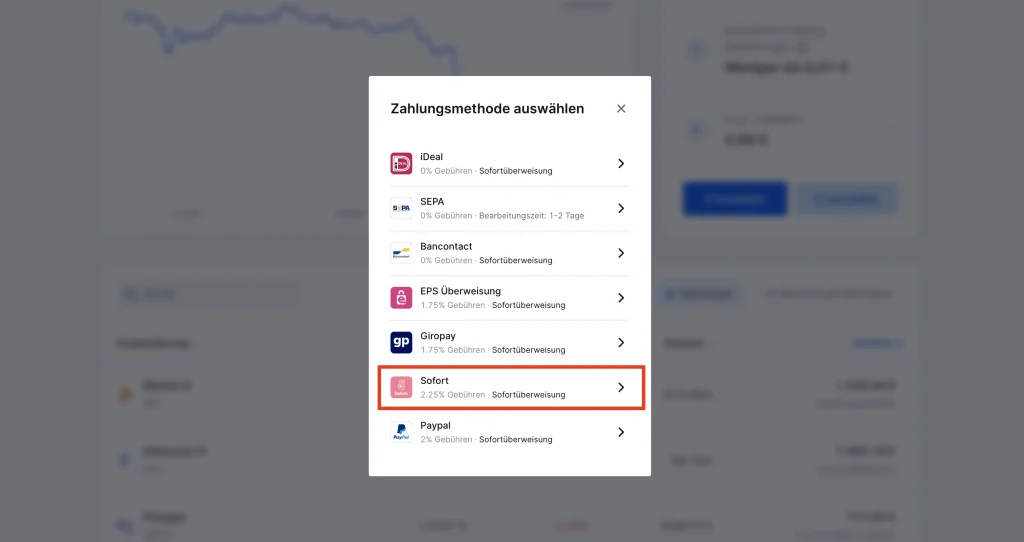This screenshot has height=542, width=1024.
Task: Hit the arrow beside EPS Überweisung
Action: [x=621, y=298]
